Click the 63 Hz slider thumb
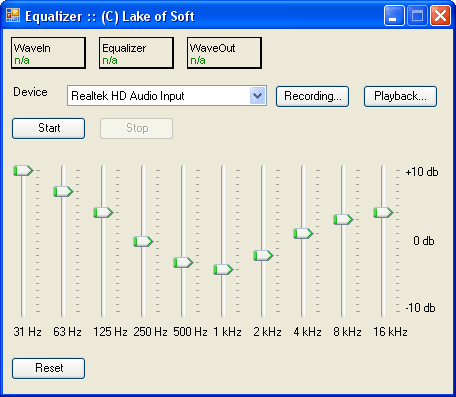The width and height of the screenshot is (456, 397). [x=63, y=192]
